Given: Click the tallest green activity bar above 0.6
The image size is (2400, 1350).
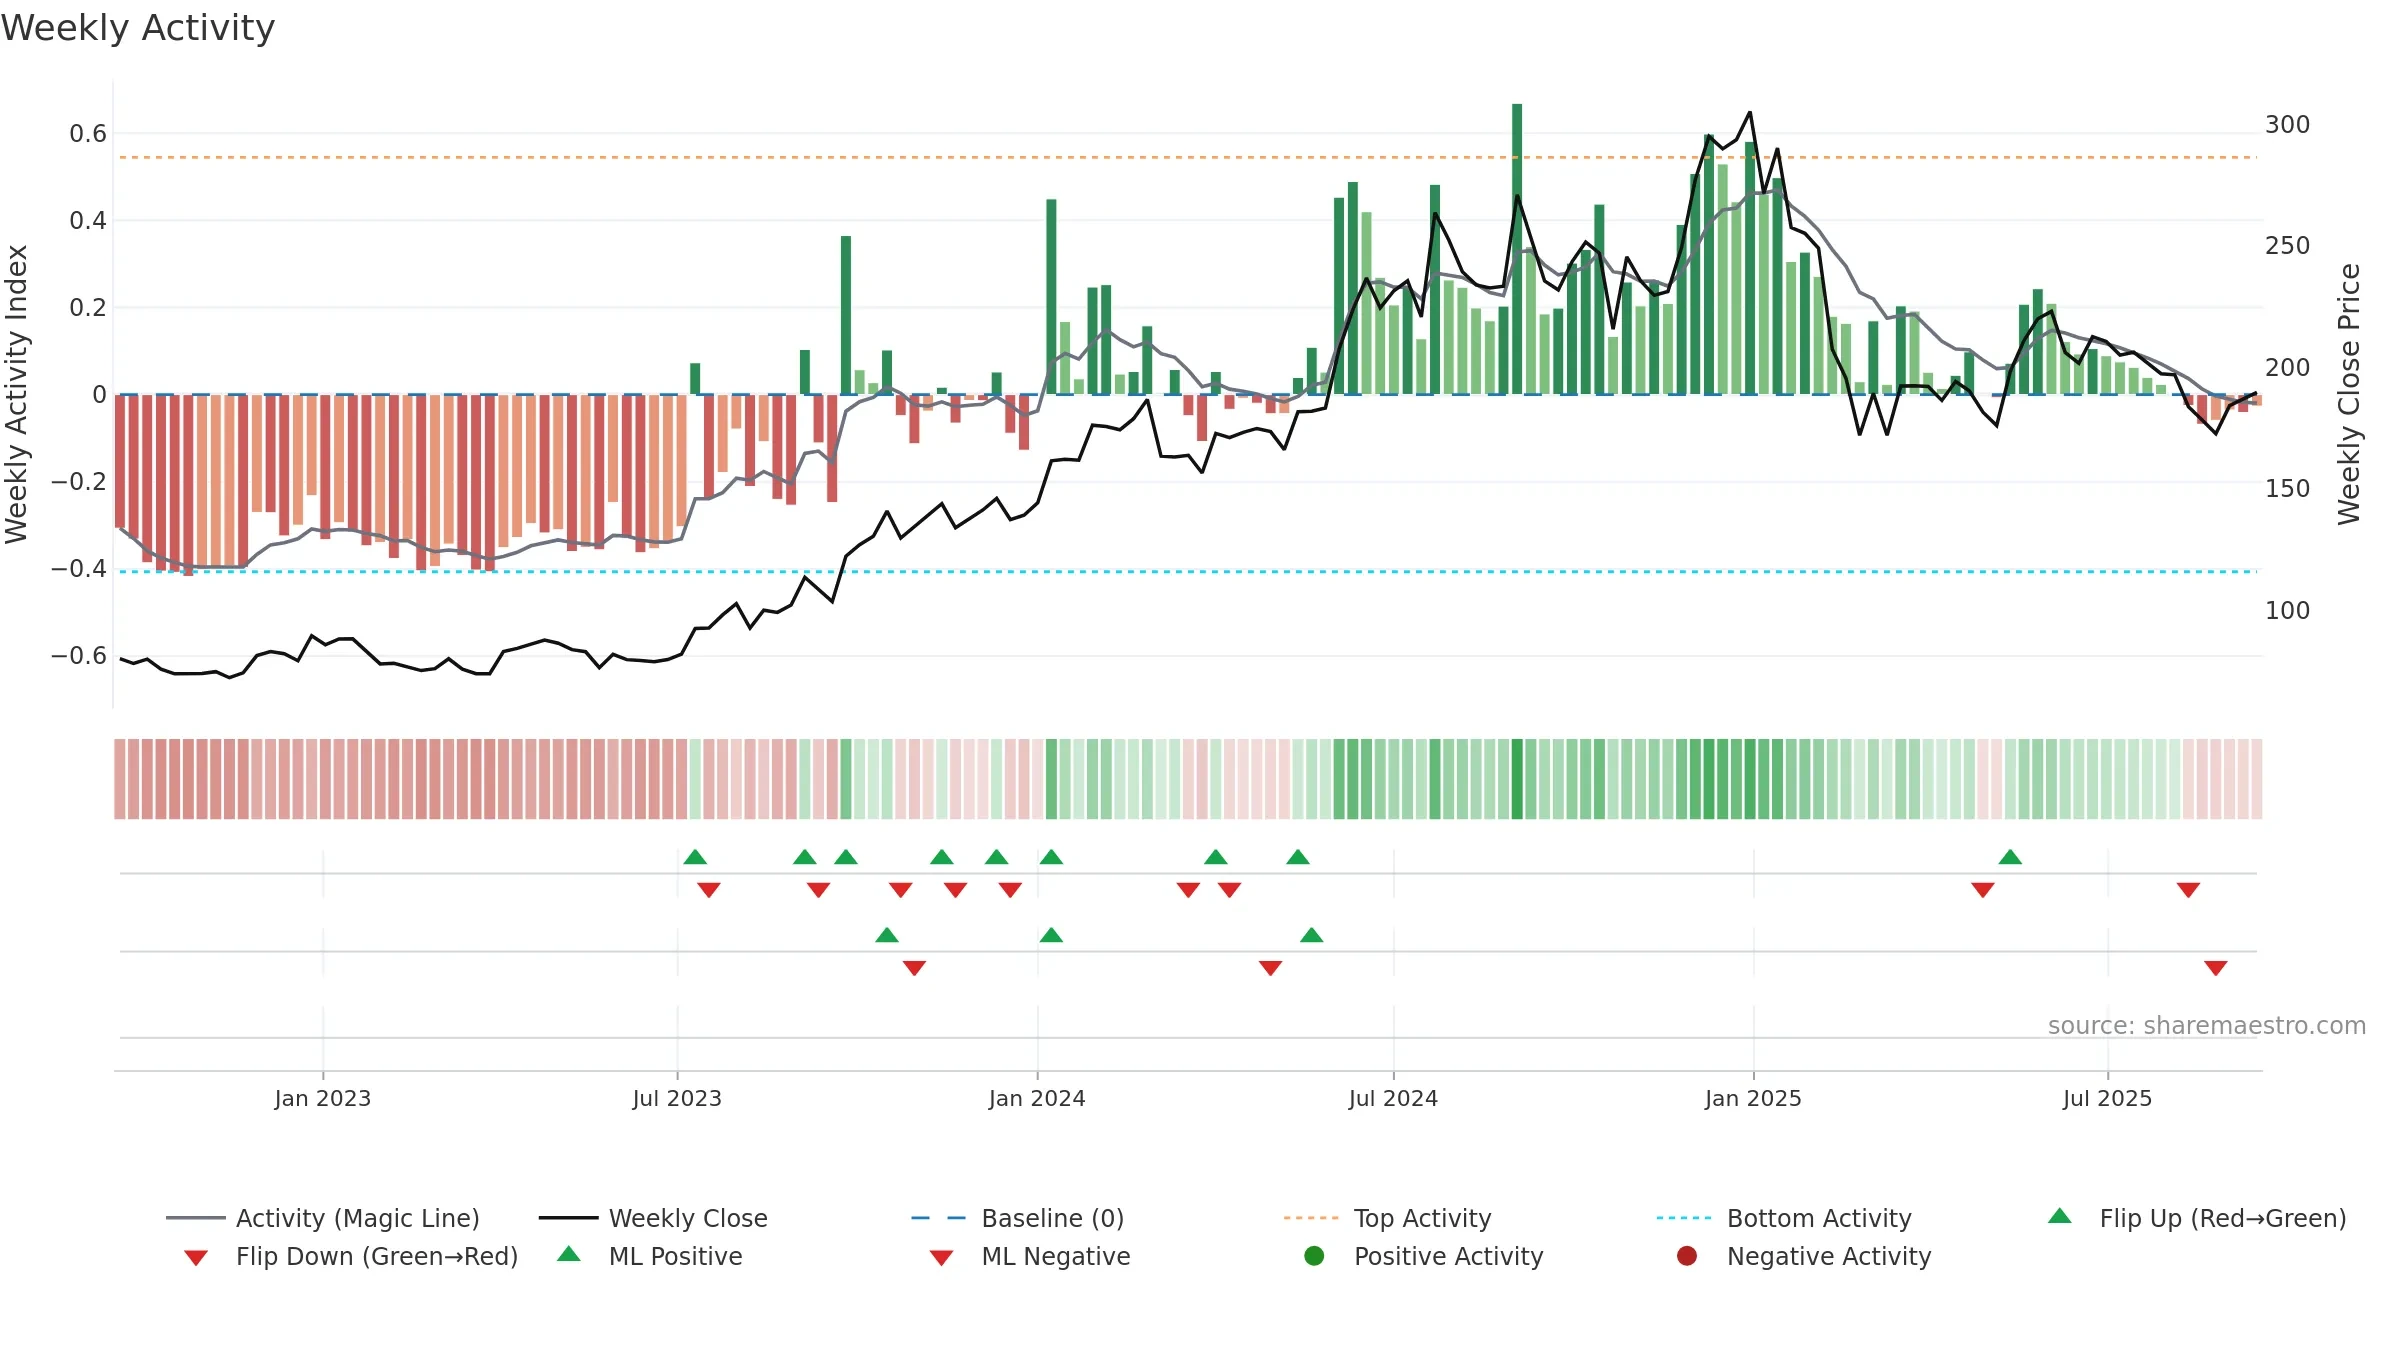Looking at the screenshot, I should tap(1517, 249).
